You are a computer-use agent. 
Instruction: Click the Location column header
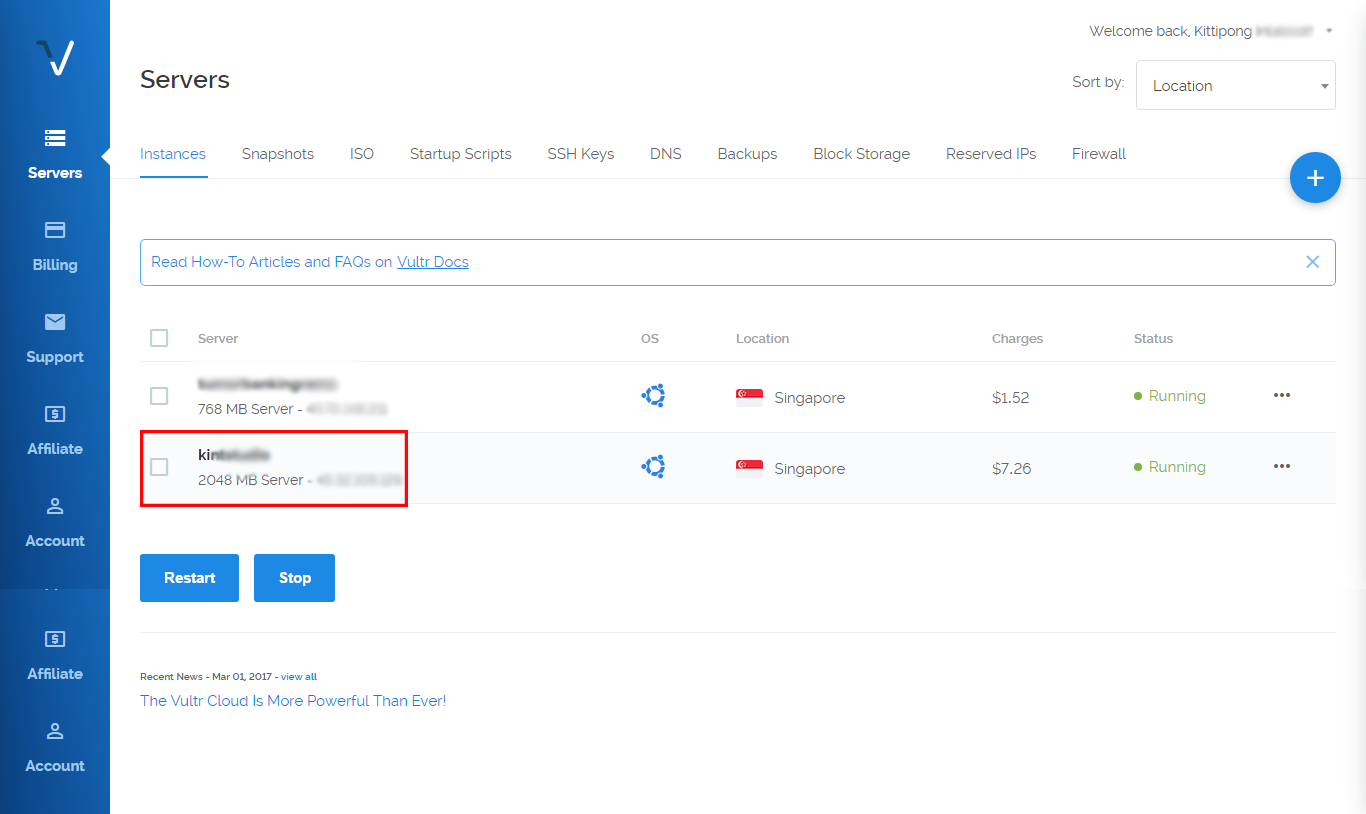[763, 339]
